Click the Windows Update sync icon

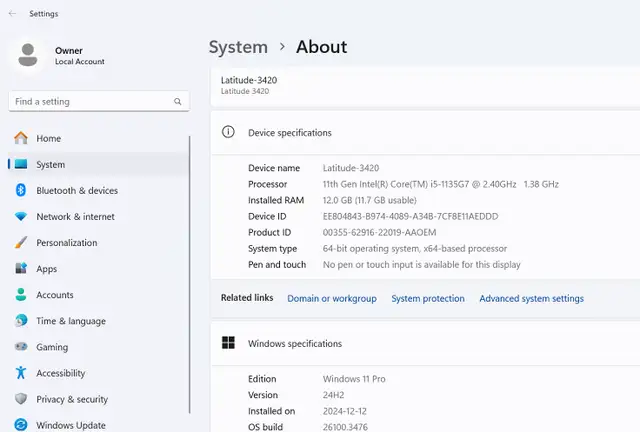[x=21, y=425]
